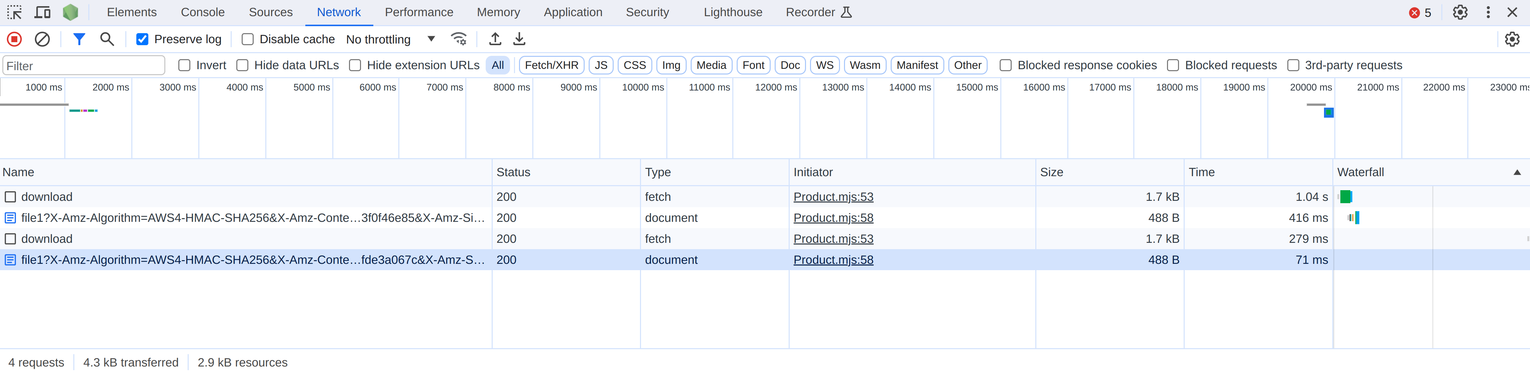Activate the inspect element picker icon
The image size is (1530, 374).
click(14, 12)
